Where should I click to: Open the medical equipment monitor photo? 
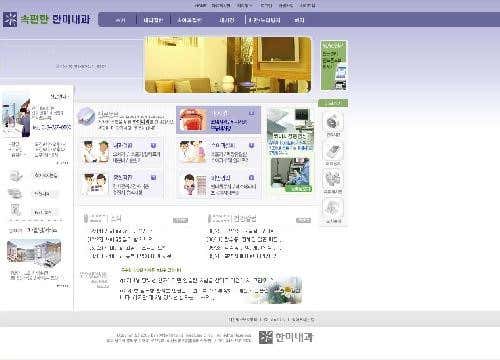(290, 121)
